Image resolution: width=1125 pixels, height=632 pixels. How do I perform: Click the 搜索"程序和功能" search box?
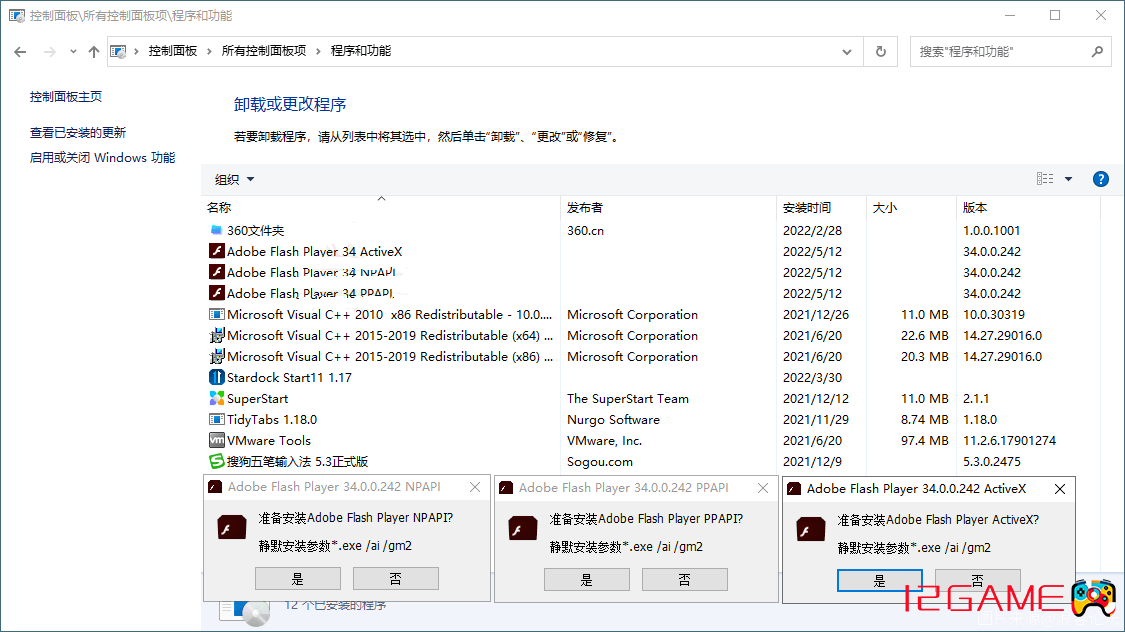pyautogui.click(x=1011, y=52)
